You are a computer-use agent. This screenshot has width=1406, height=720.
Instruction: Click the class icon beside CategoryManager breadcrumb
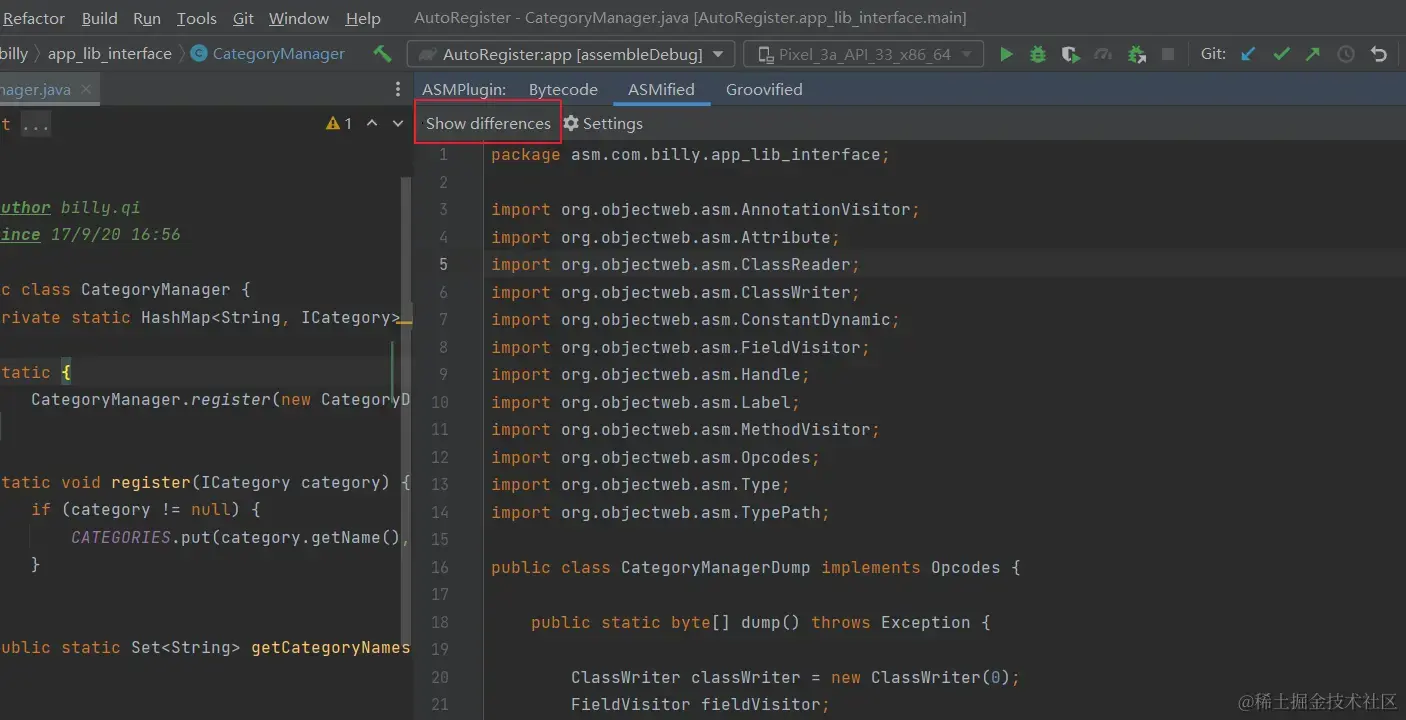coord(198,54)
